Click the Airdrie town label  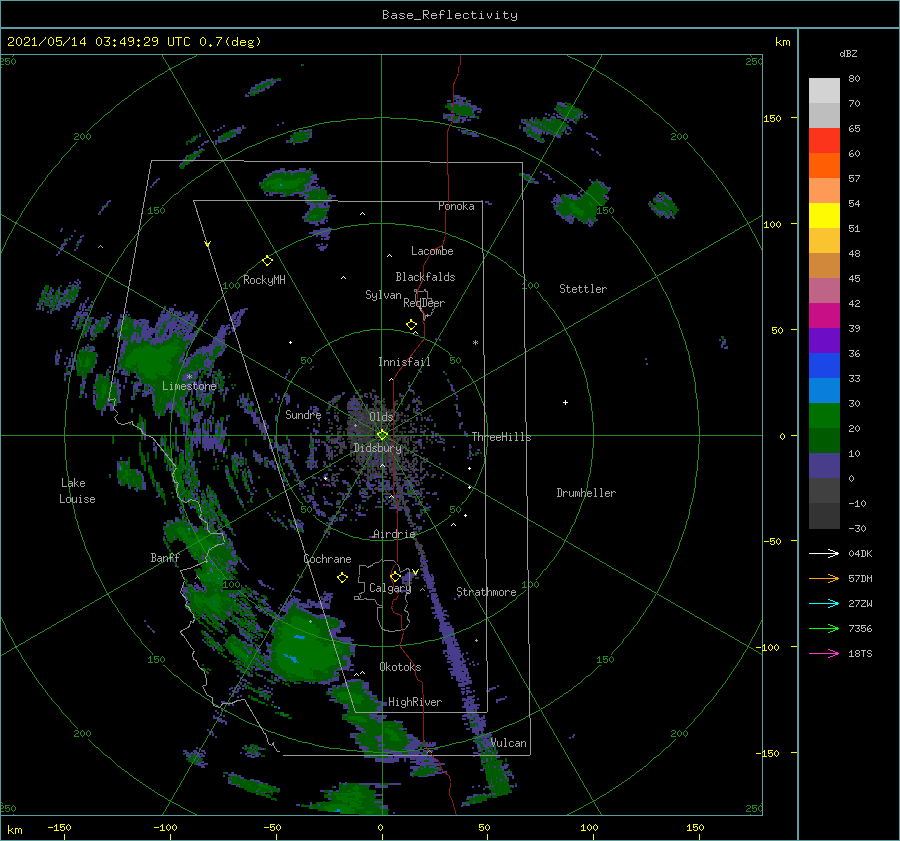tap(394, 534)
